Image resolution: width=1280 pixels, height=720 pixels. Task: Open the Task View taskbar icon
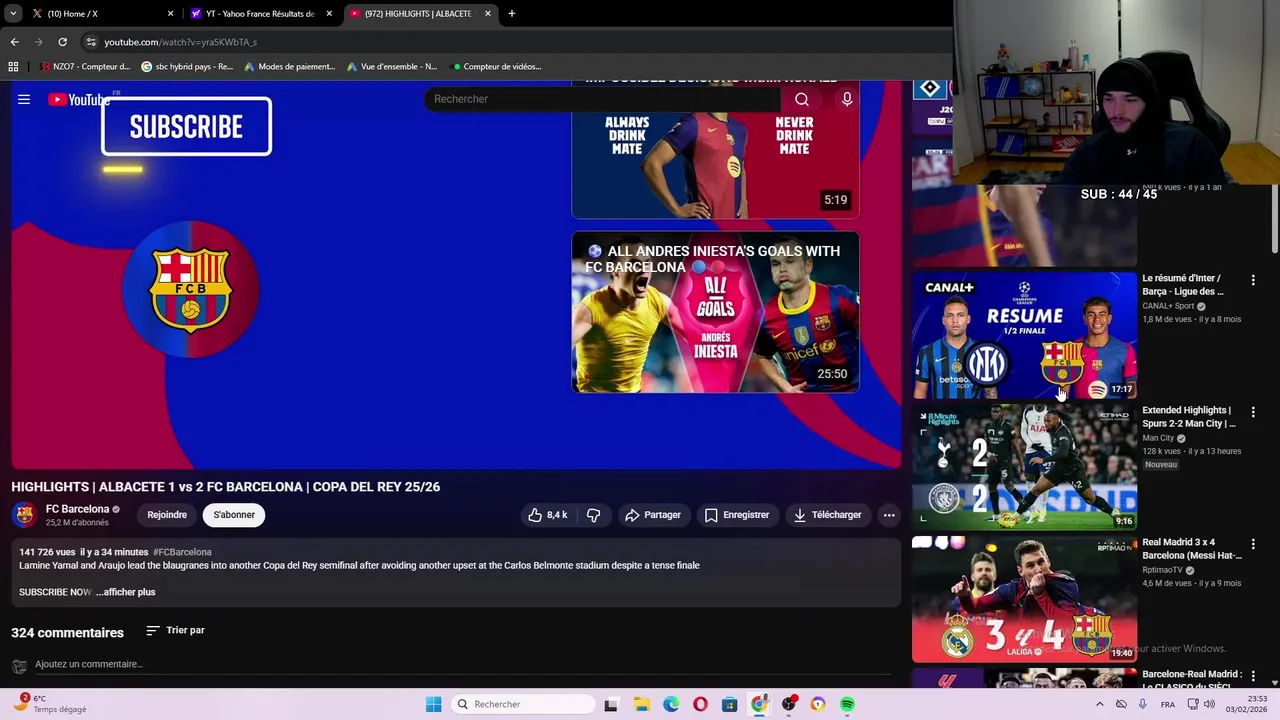611,704
